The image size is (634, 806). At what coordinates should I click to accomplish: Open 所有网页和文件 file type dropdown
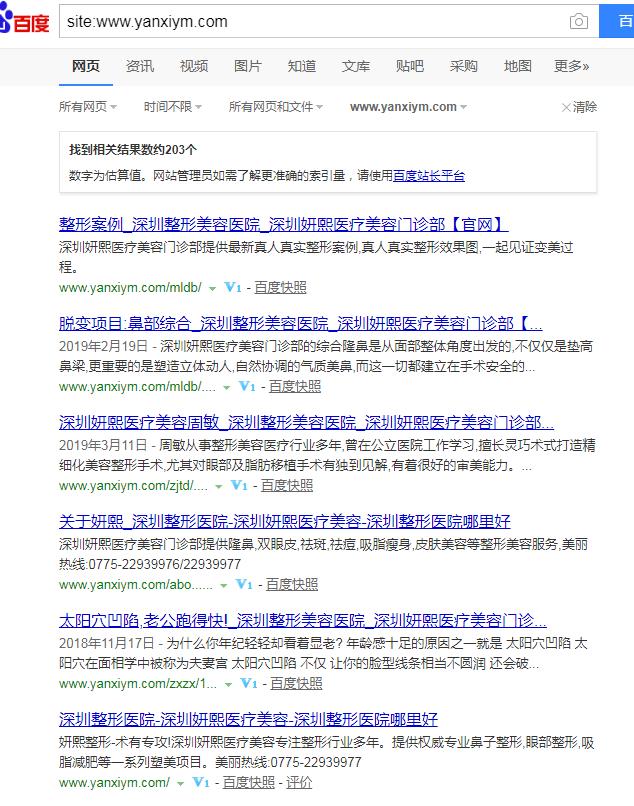pyautogui.click(x=276, y=106)
